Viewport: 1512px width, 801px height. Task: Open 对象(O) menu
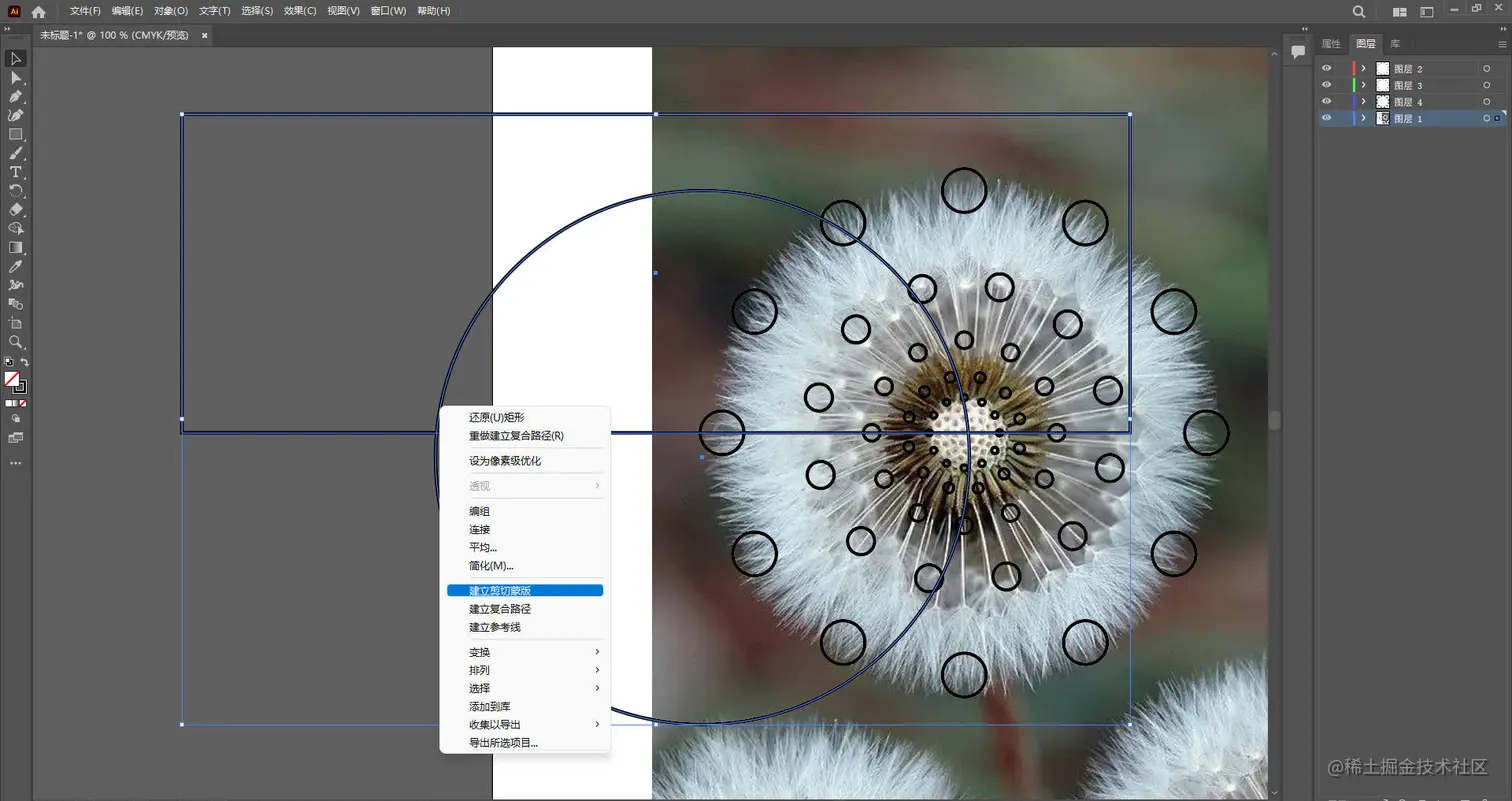click(171, 11)
